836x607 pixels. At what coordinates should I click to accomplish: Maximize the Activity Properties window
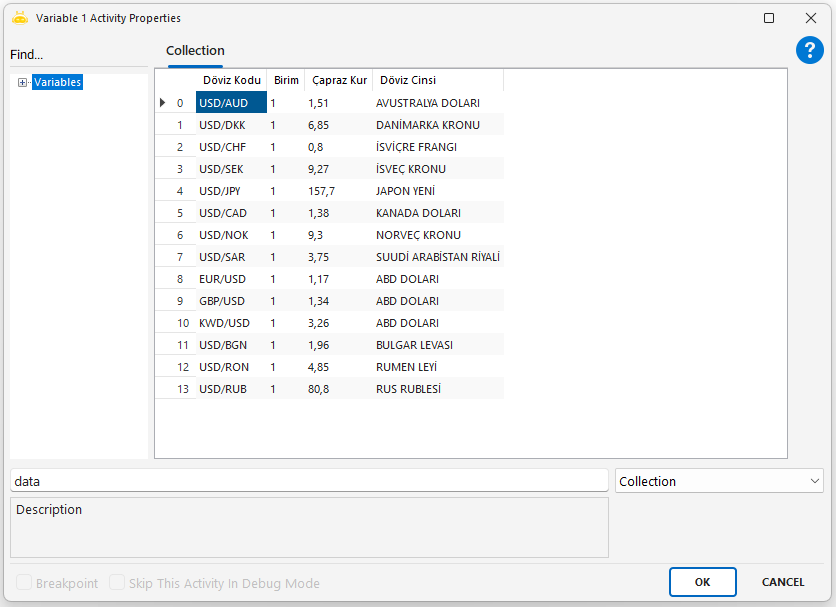[x=769, y=18]
